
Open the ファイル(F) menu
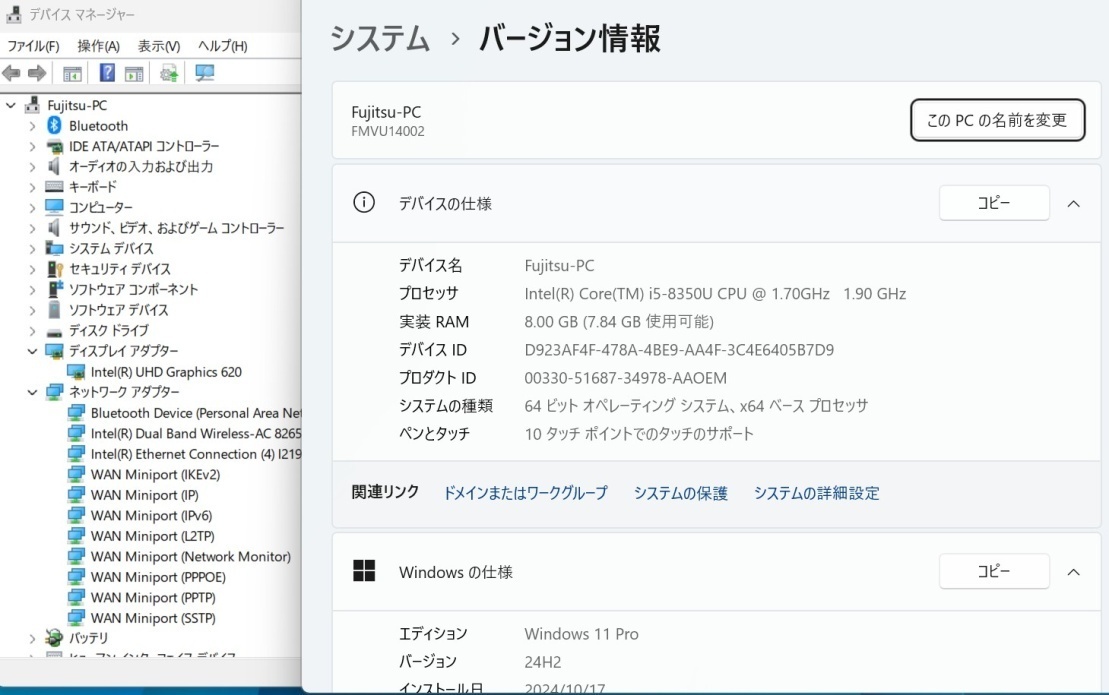33,46
